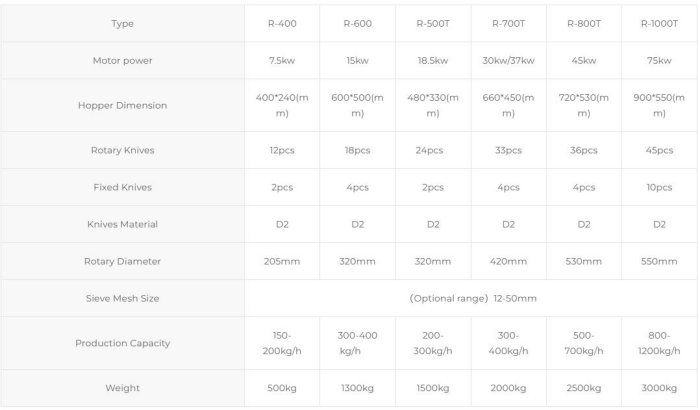Click the Sieve Mesh Size label
This screenshot has height=410, width=700.
coord(123,298)
